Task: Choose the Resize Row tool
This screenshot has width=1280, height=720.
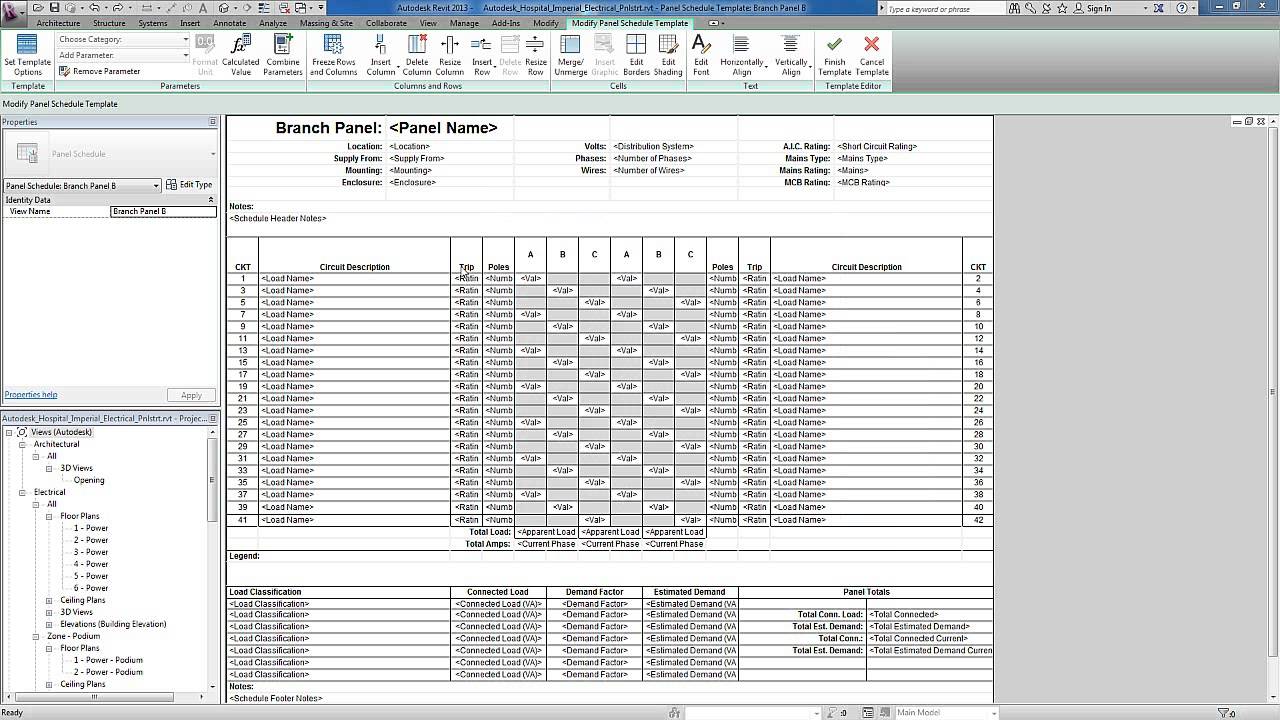Action: click(535, 55)
